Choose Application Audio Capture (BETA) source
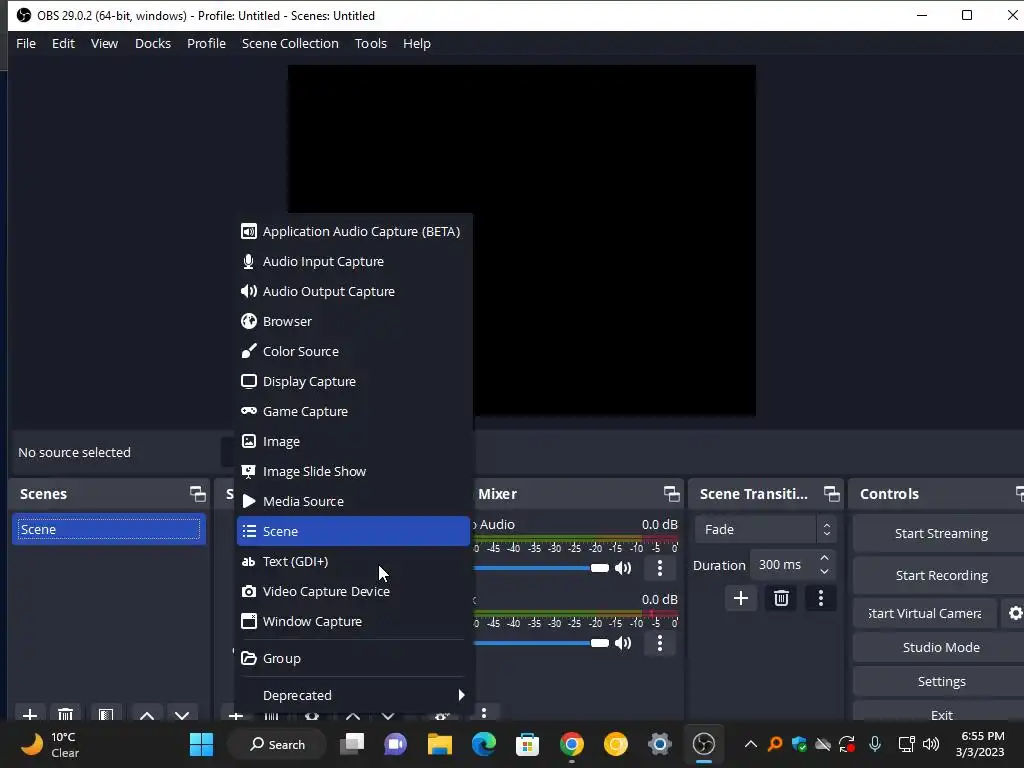 pyautogui.click(x=353, y=231)
